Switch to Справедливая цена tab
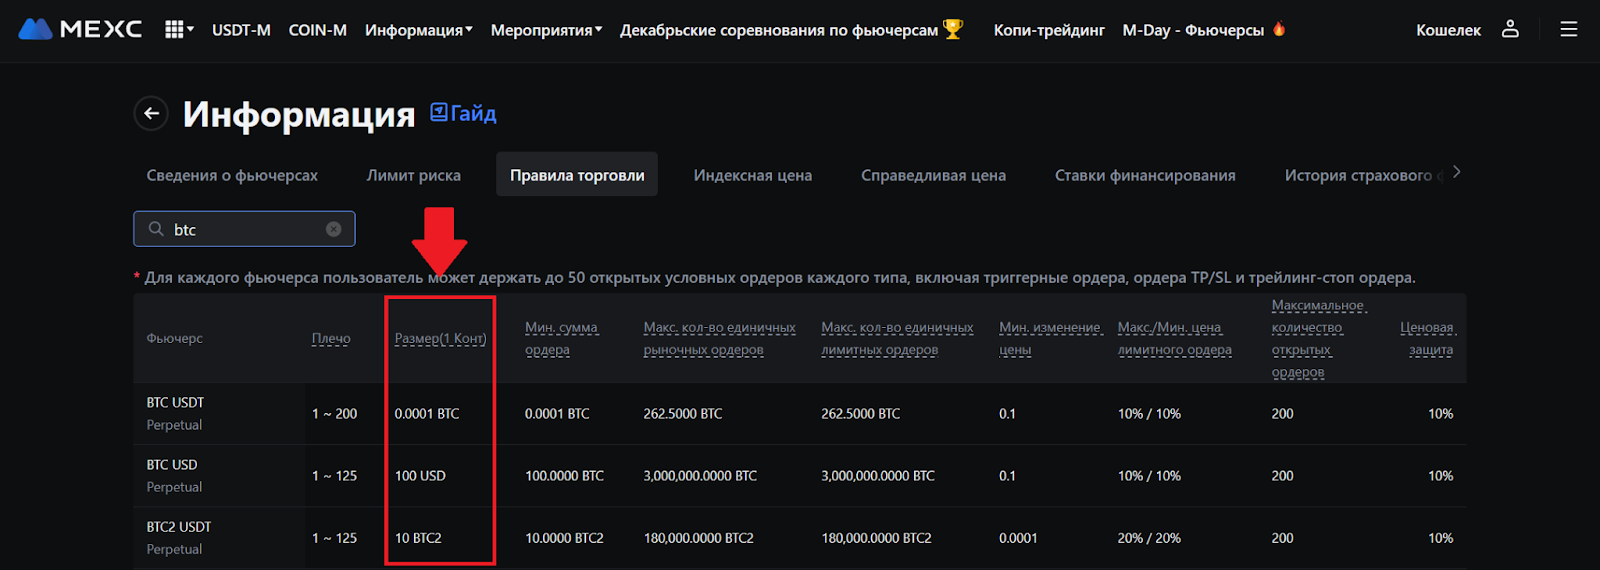Image resolution: width=1600 pixels, height=570 pixels. point(933,175)
